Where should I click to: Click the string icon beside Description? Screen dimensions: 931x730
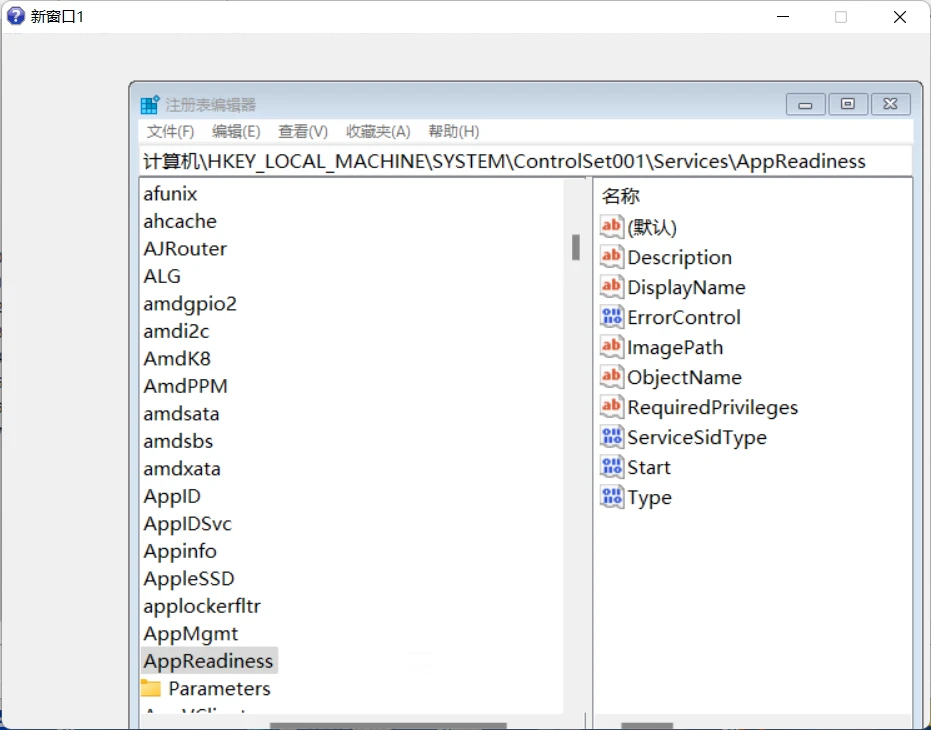(612, 257)
